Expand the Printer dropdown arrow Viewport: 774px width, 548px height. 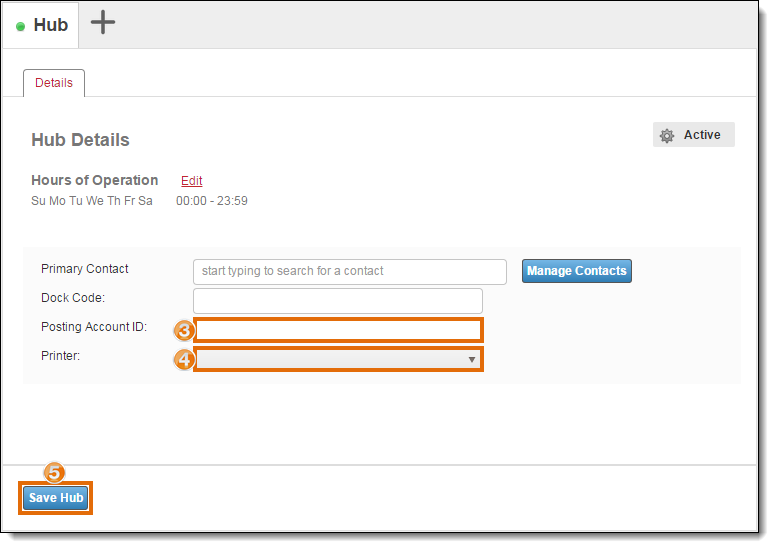click(471, 359)
